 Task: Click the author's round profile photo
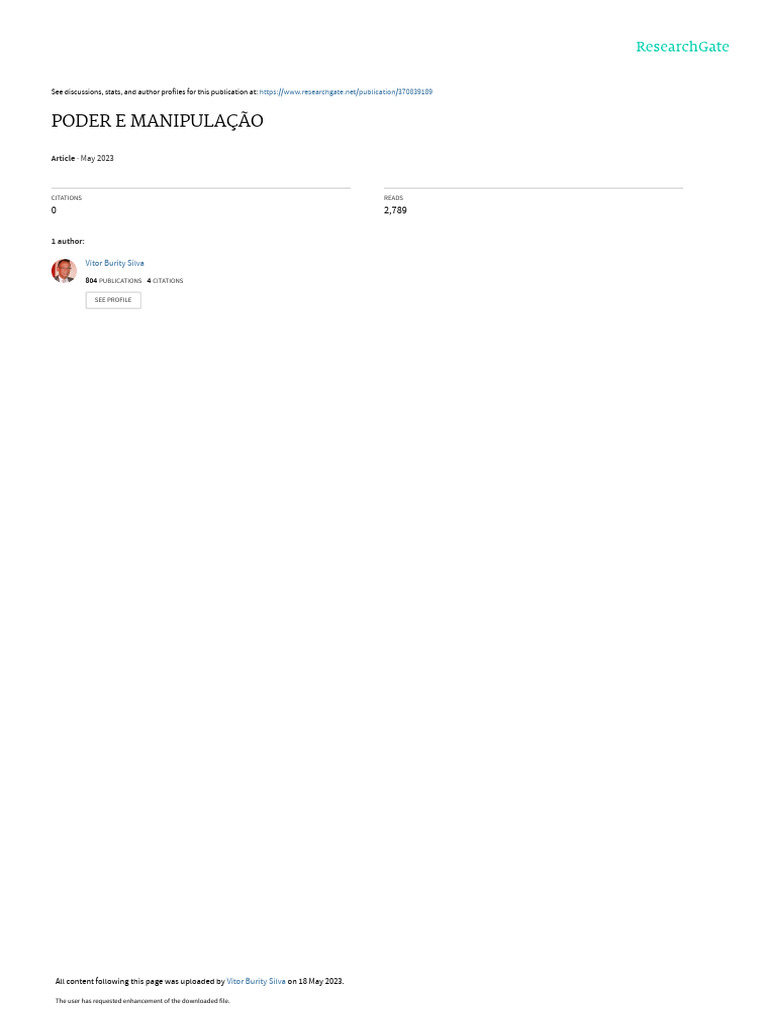tap(64, 270)
